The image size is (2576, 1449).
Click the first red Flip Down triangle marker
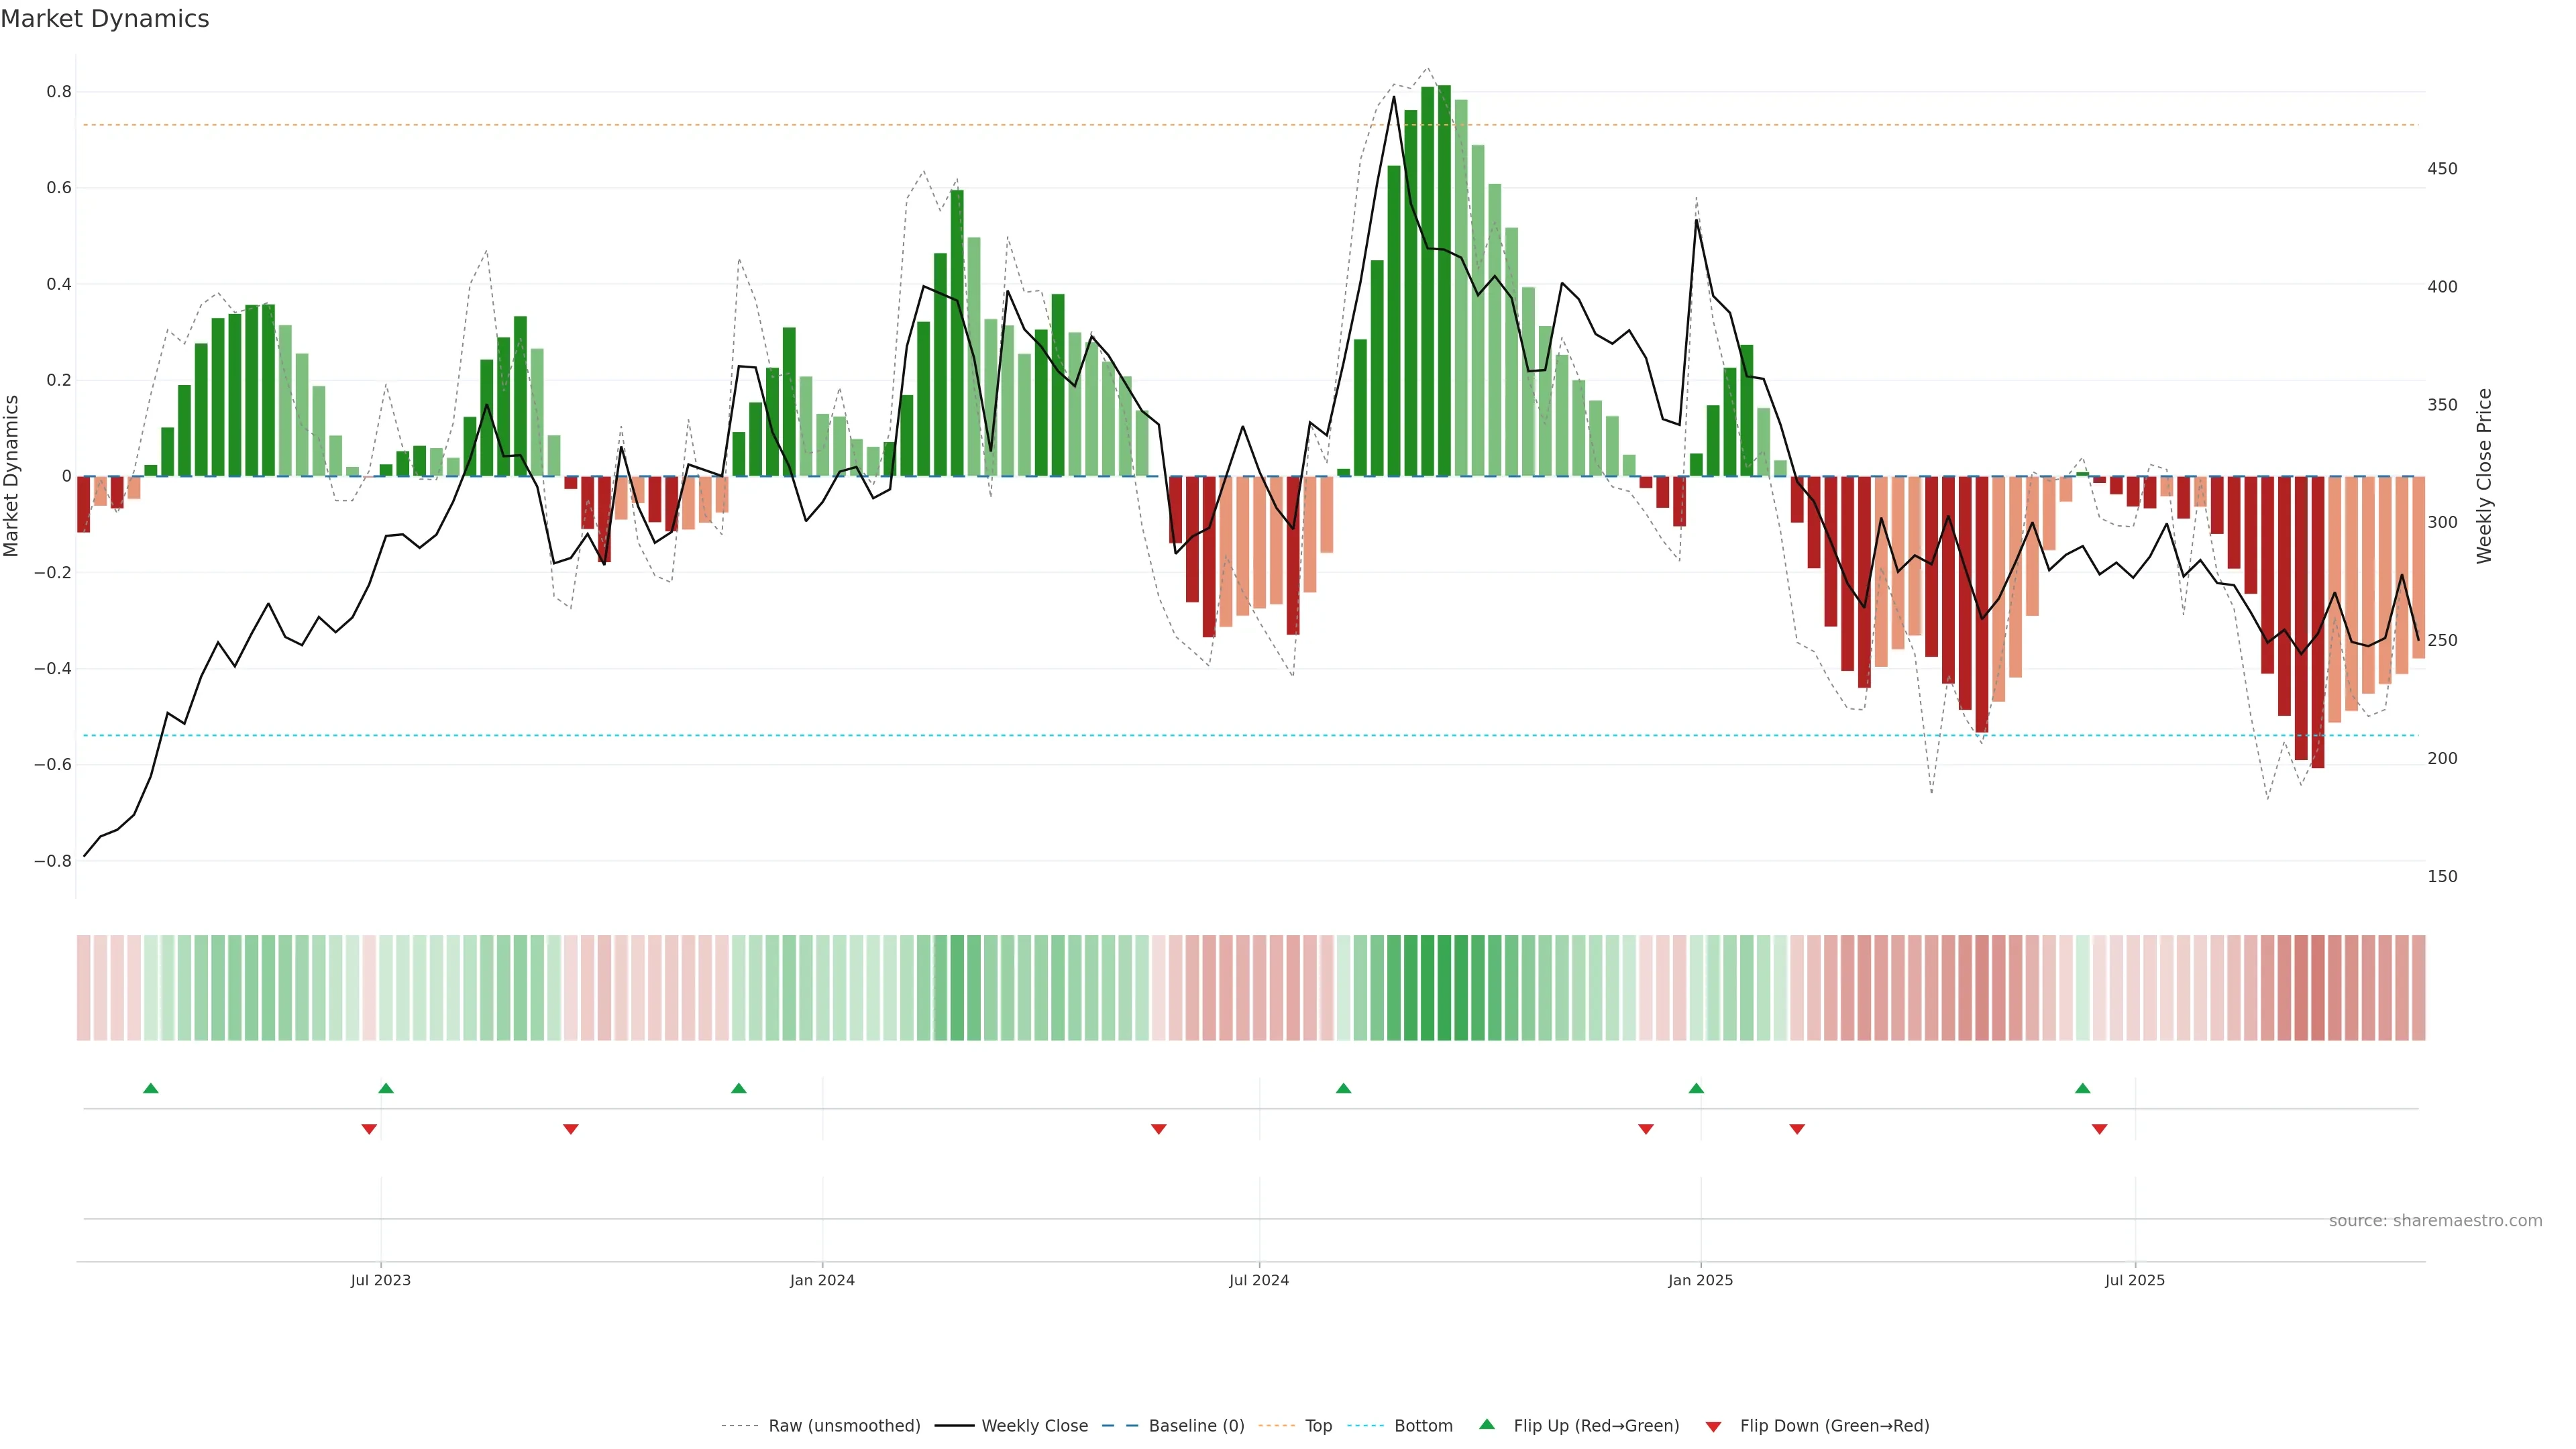tap(369, 1129)
